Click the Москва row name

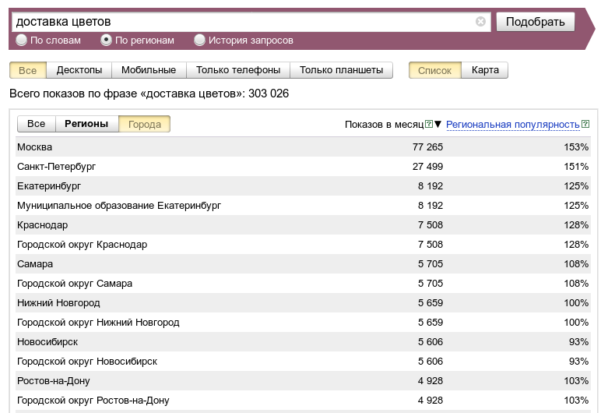click(x=35, y=147)
